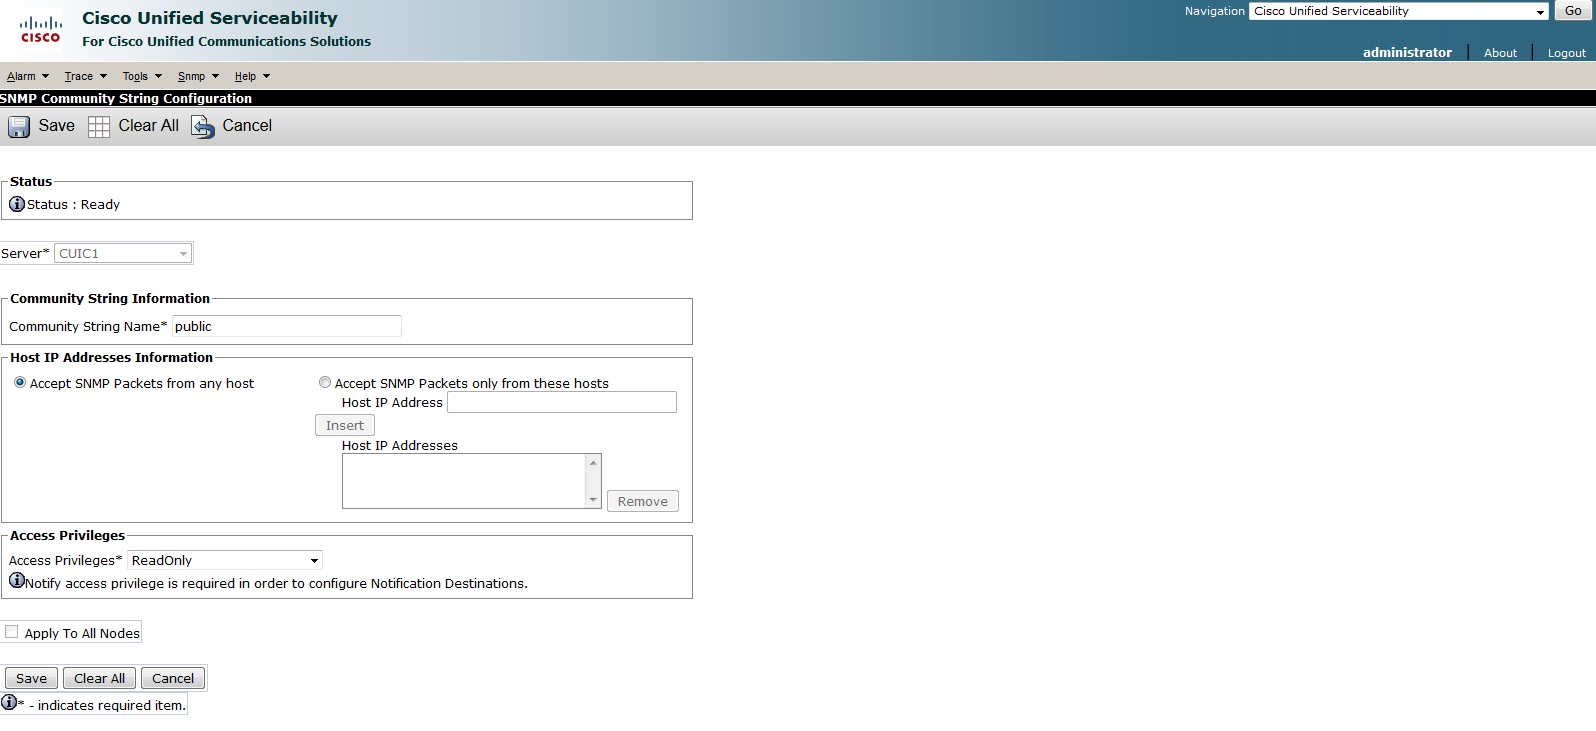Click the Community String Name field
Screen dimensions: 1596x731
(287, 326)
